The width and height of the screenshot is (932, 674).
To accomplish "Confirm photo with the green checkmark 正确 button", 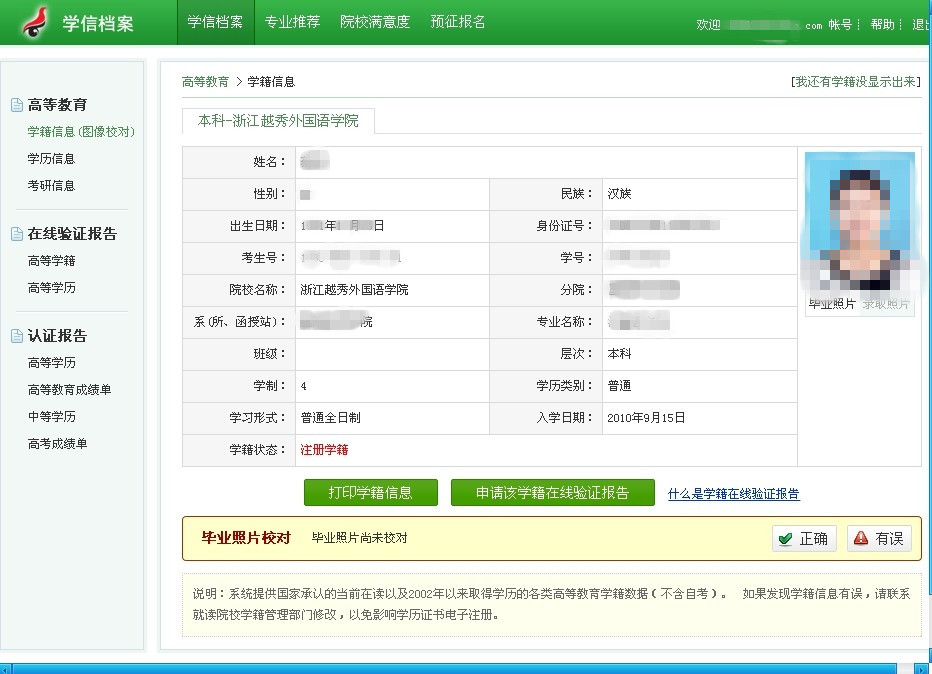I will coord(804,538).
